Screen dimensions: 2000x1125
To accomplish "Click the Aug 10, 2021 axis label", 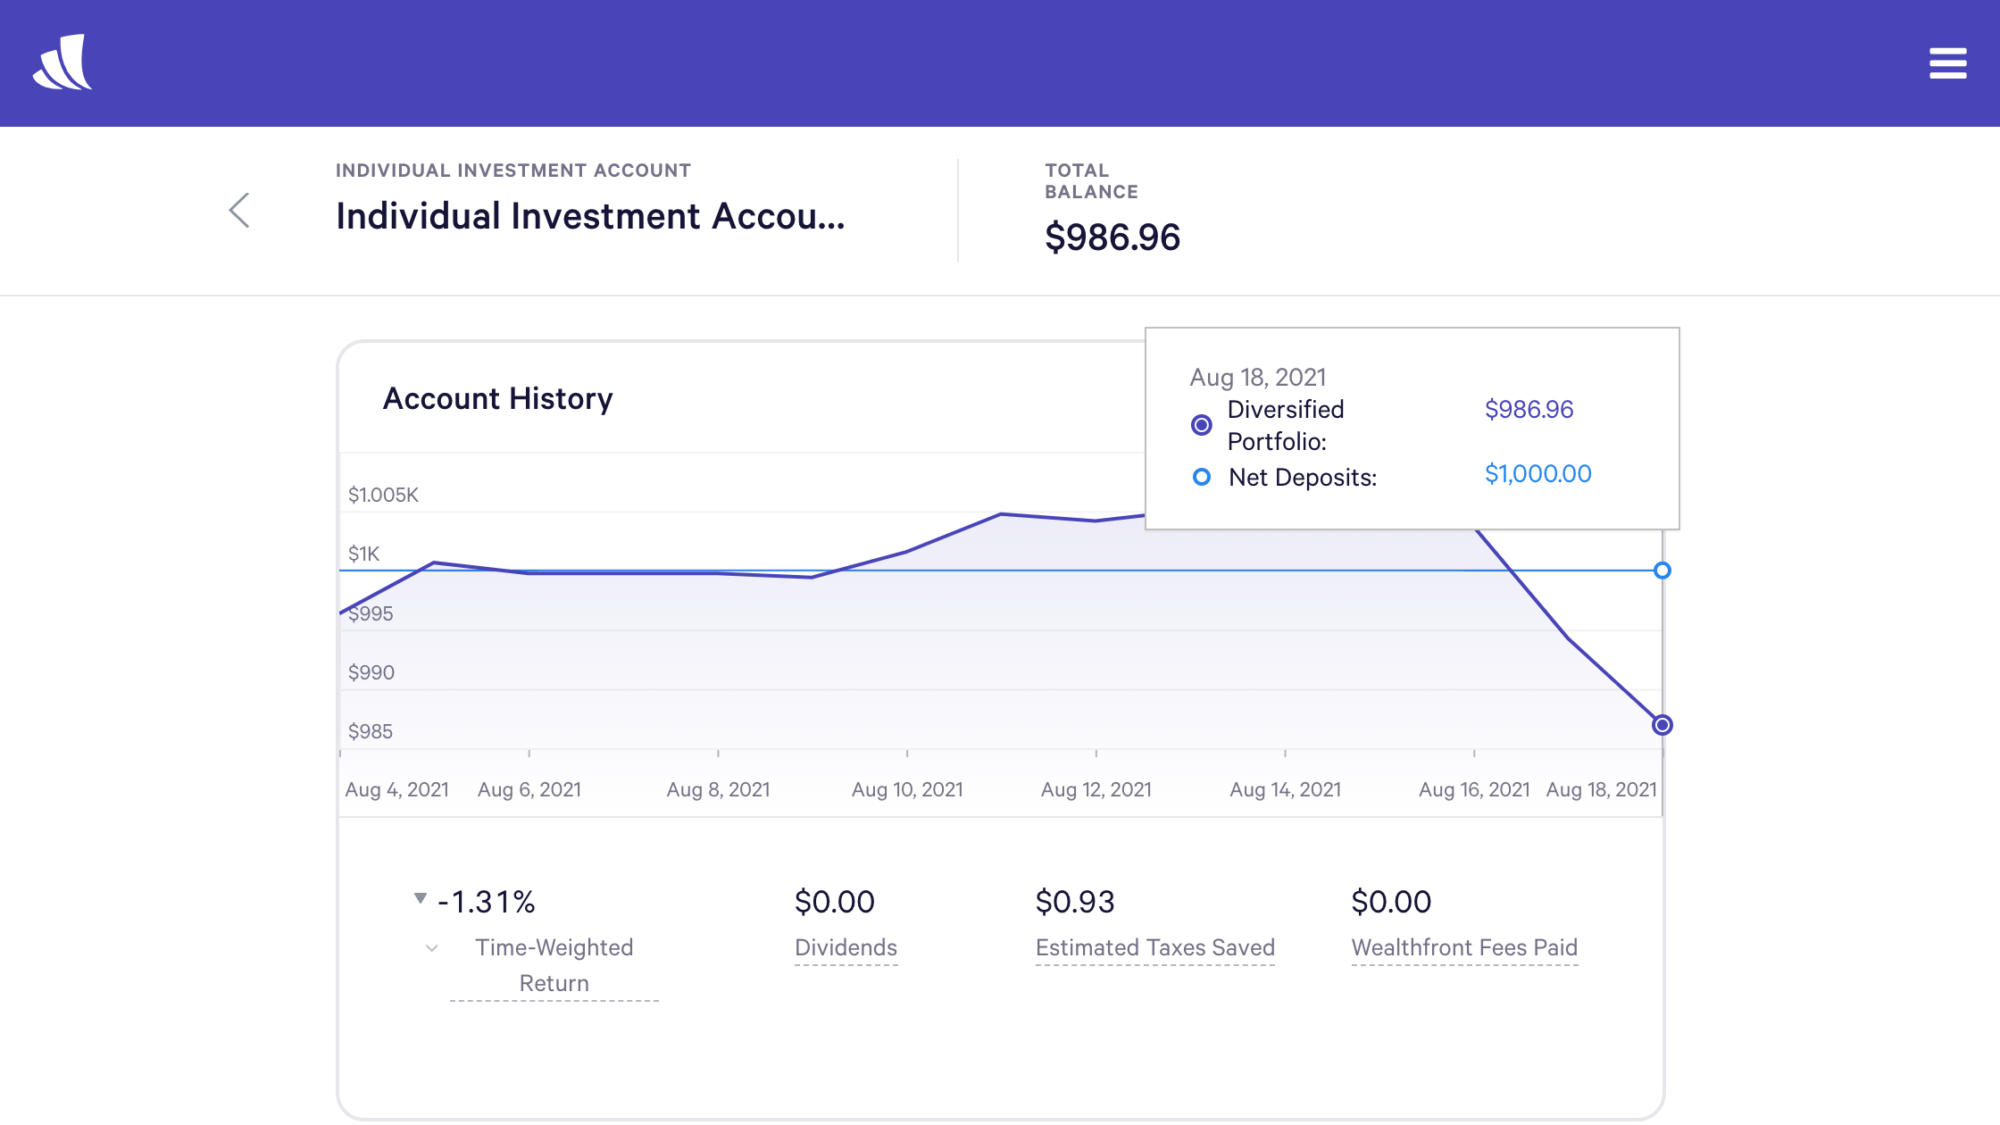I will pos(906,789).
